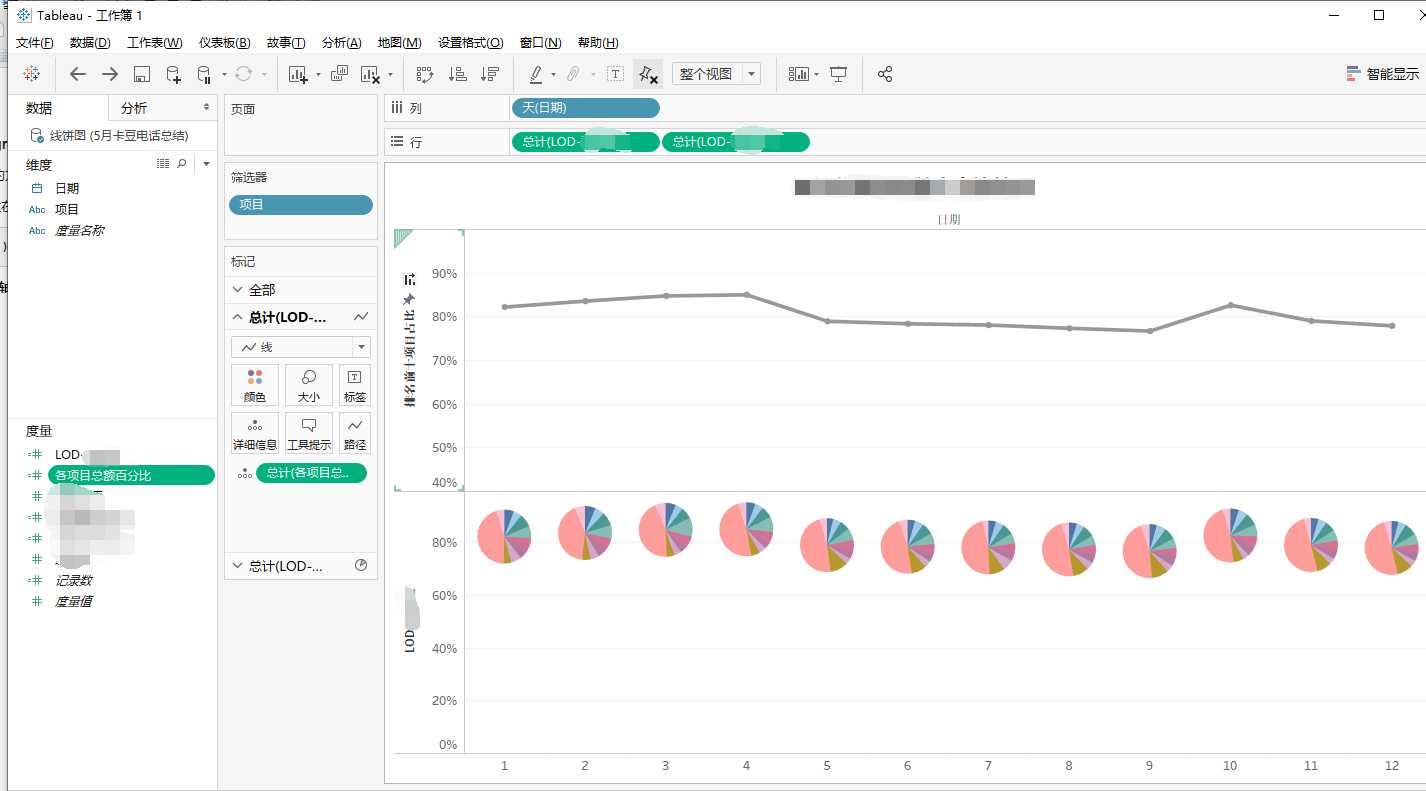Sort descending using toolbar icon
The height and width of the screenshot is (791, 1426).
coord(489,74)
